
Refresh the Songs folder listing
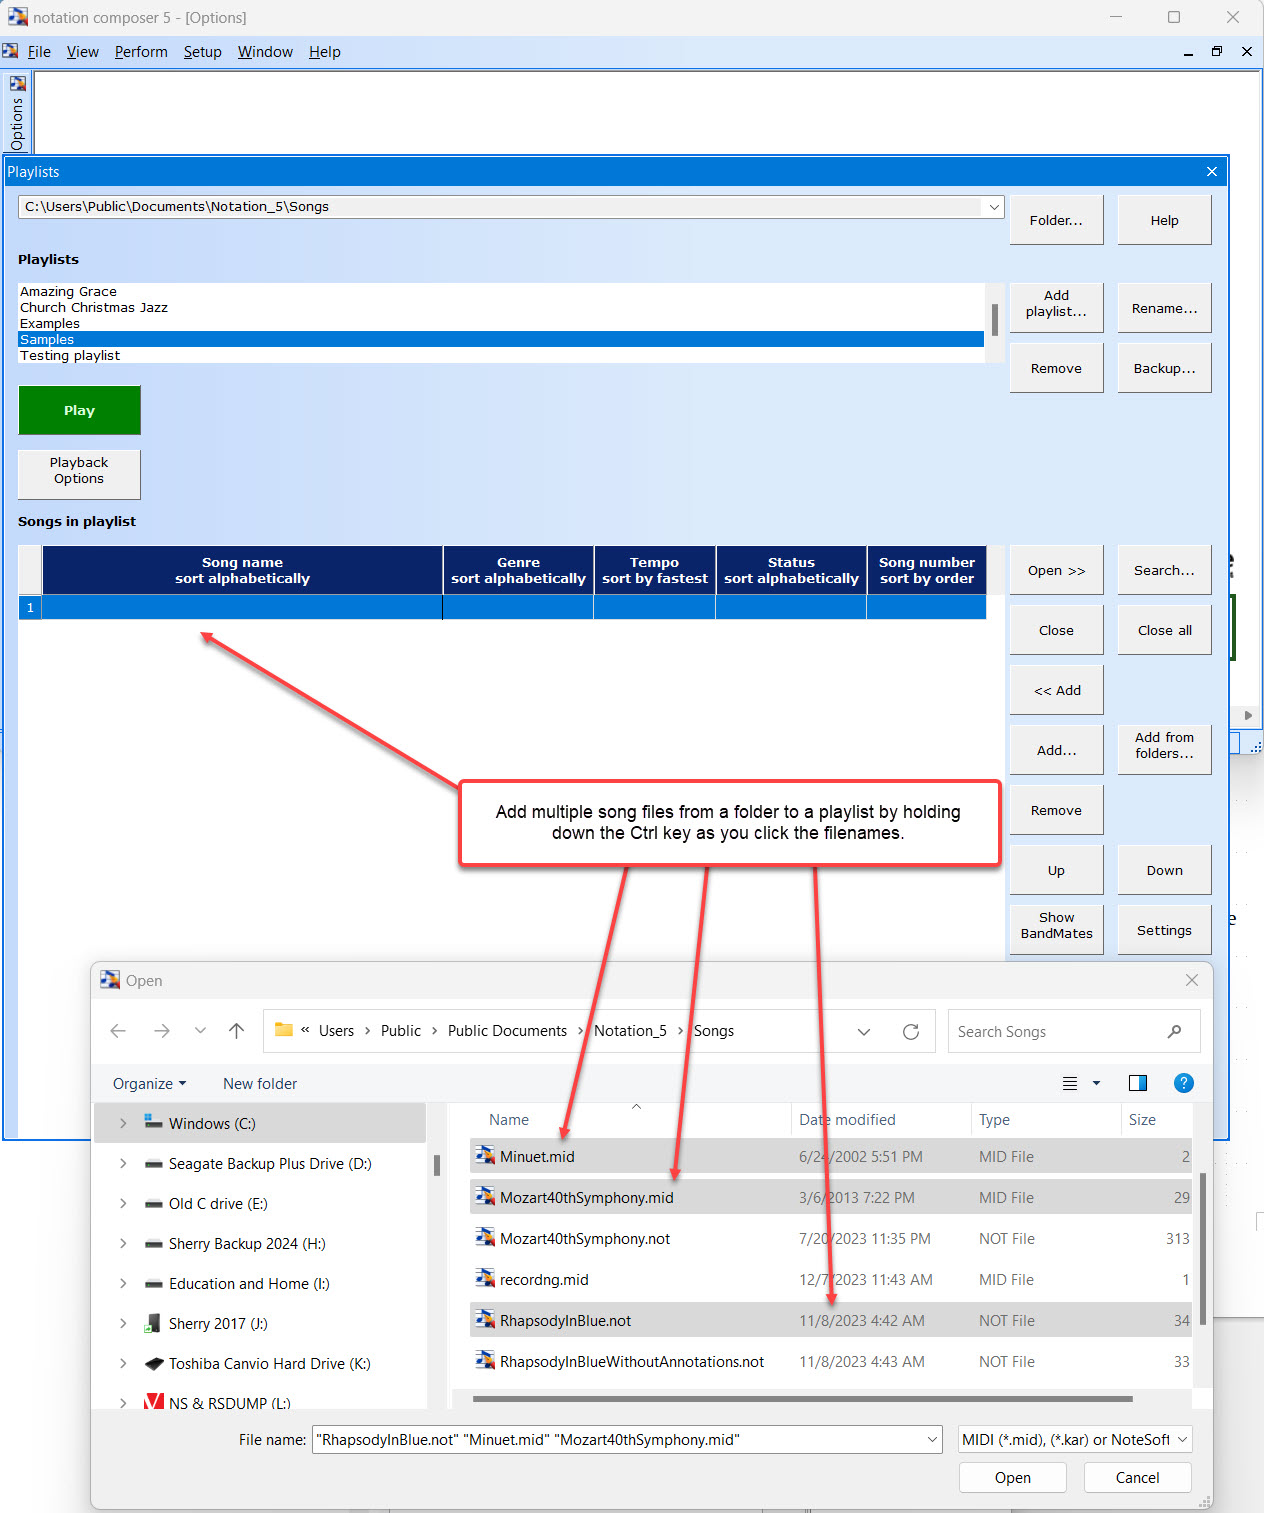tap(910, 1032)
